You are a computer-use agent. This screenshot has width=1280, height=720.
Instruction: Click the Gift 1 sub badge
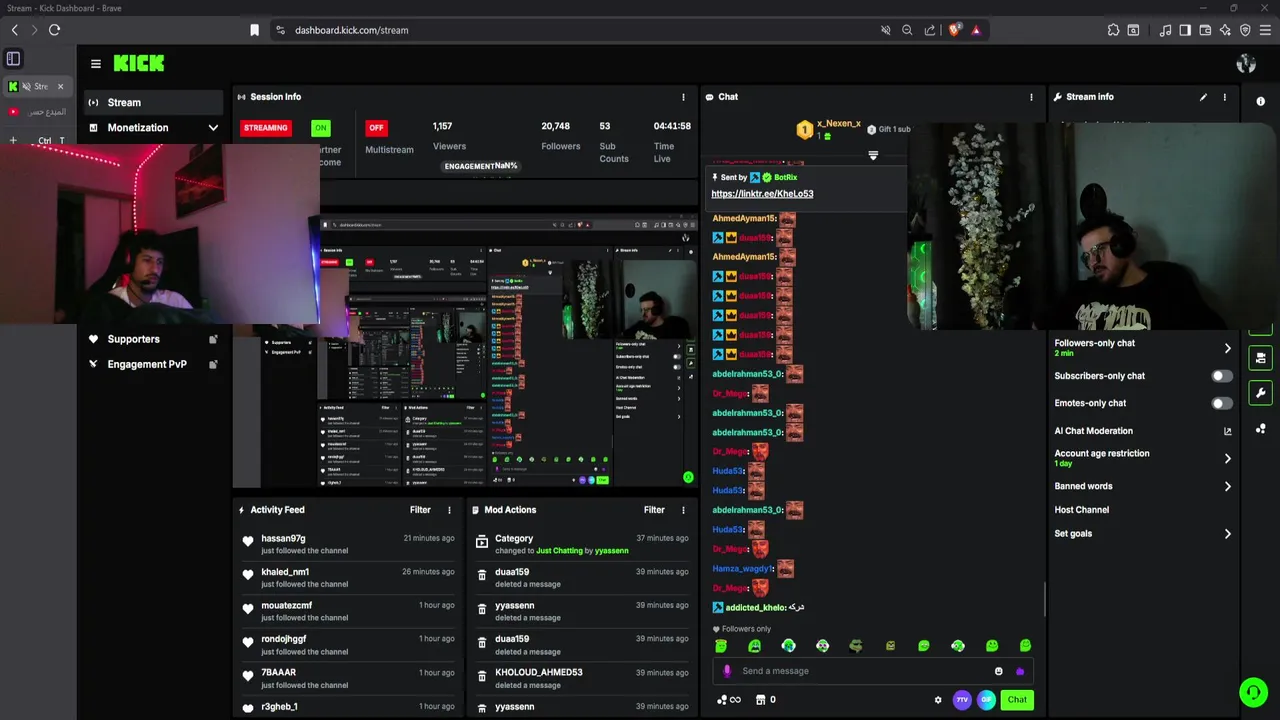pyautogui.click(x=888, y=129)
